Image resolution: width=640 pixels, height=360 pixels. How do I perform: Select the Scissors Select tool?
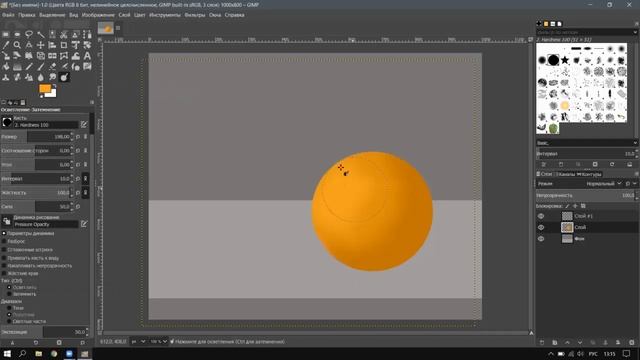coord(64,34)
